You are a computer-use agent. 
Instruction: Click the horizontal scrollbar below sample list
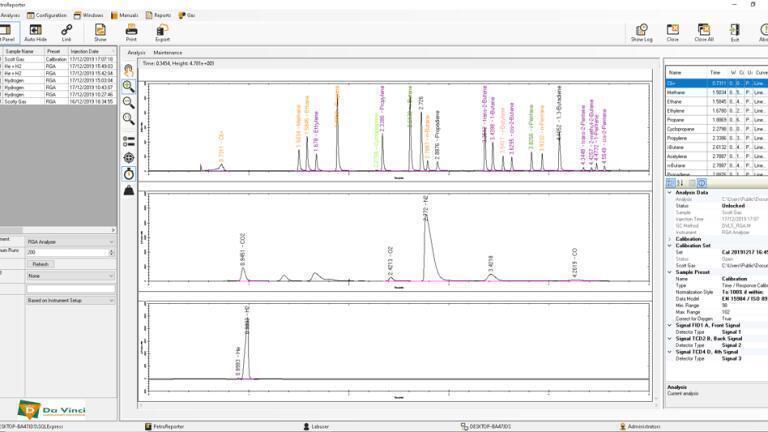coord(58,230)
